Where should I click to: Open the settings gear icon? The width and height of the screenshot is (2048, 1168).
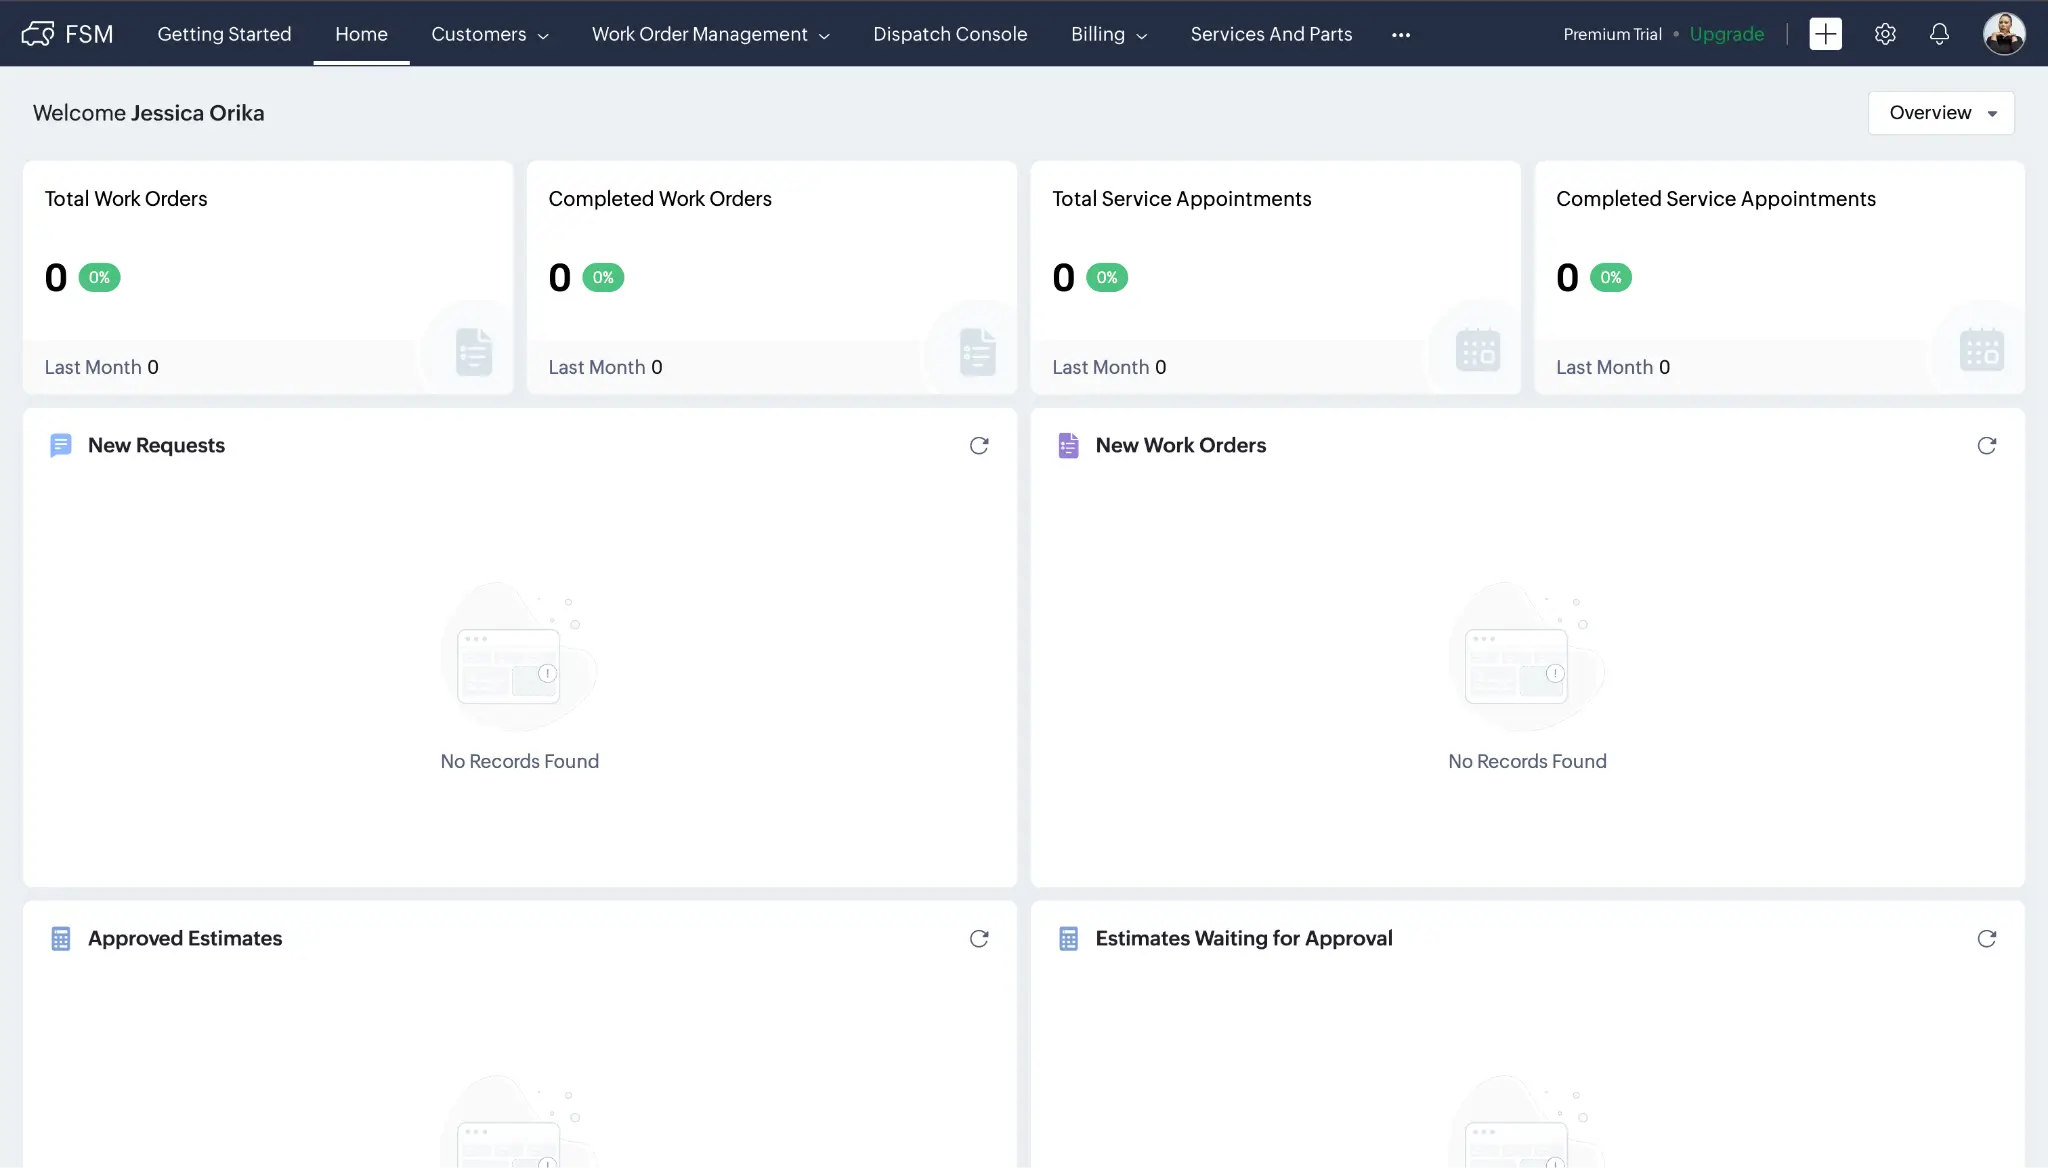coord(1885,34)
